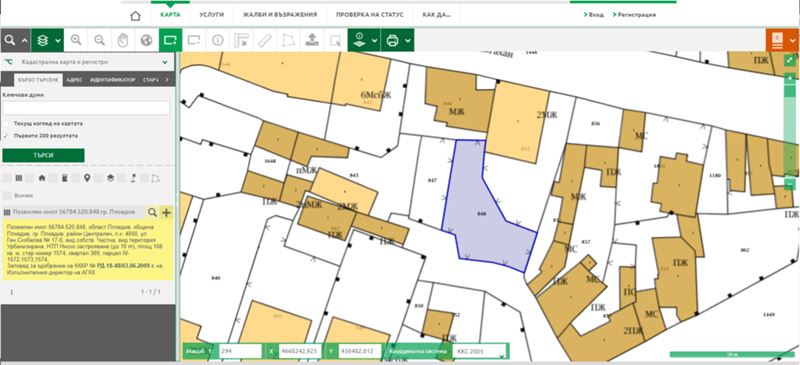Image resolution: width=800 pixels, height=365 pixels.
Task: Activate the info identify tool
Action: click(x=218, y=40)
